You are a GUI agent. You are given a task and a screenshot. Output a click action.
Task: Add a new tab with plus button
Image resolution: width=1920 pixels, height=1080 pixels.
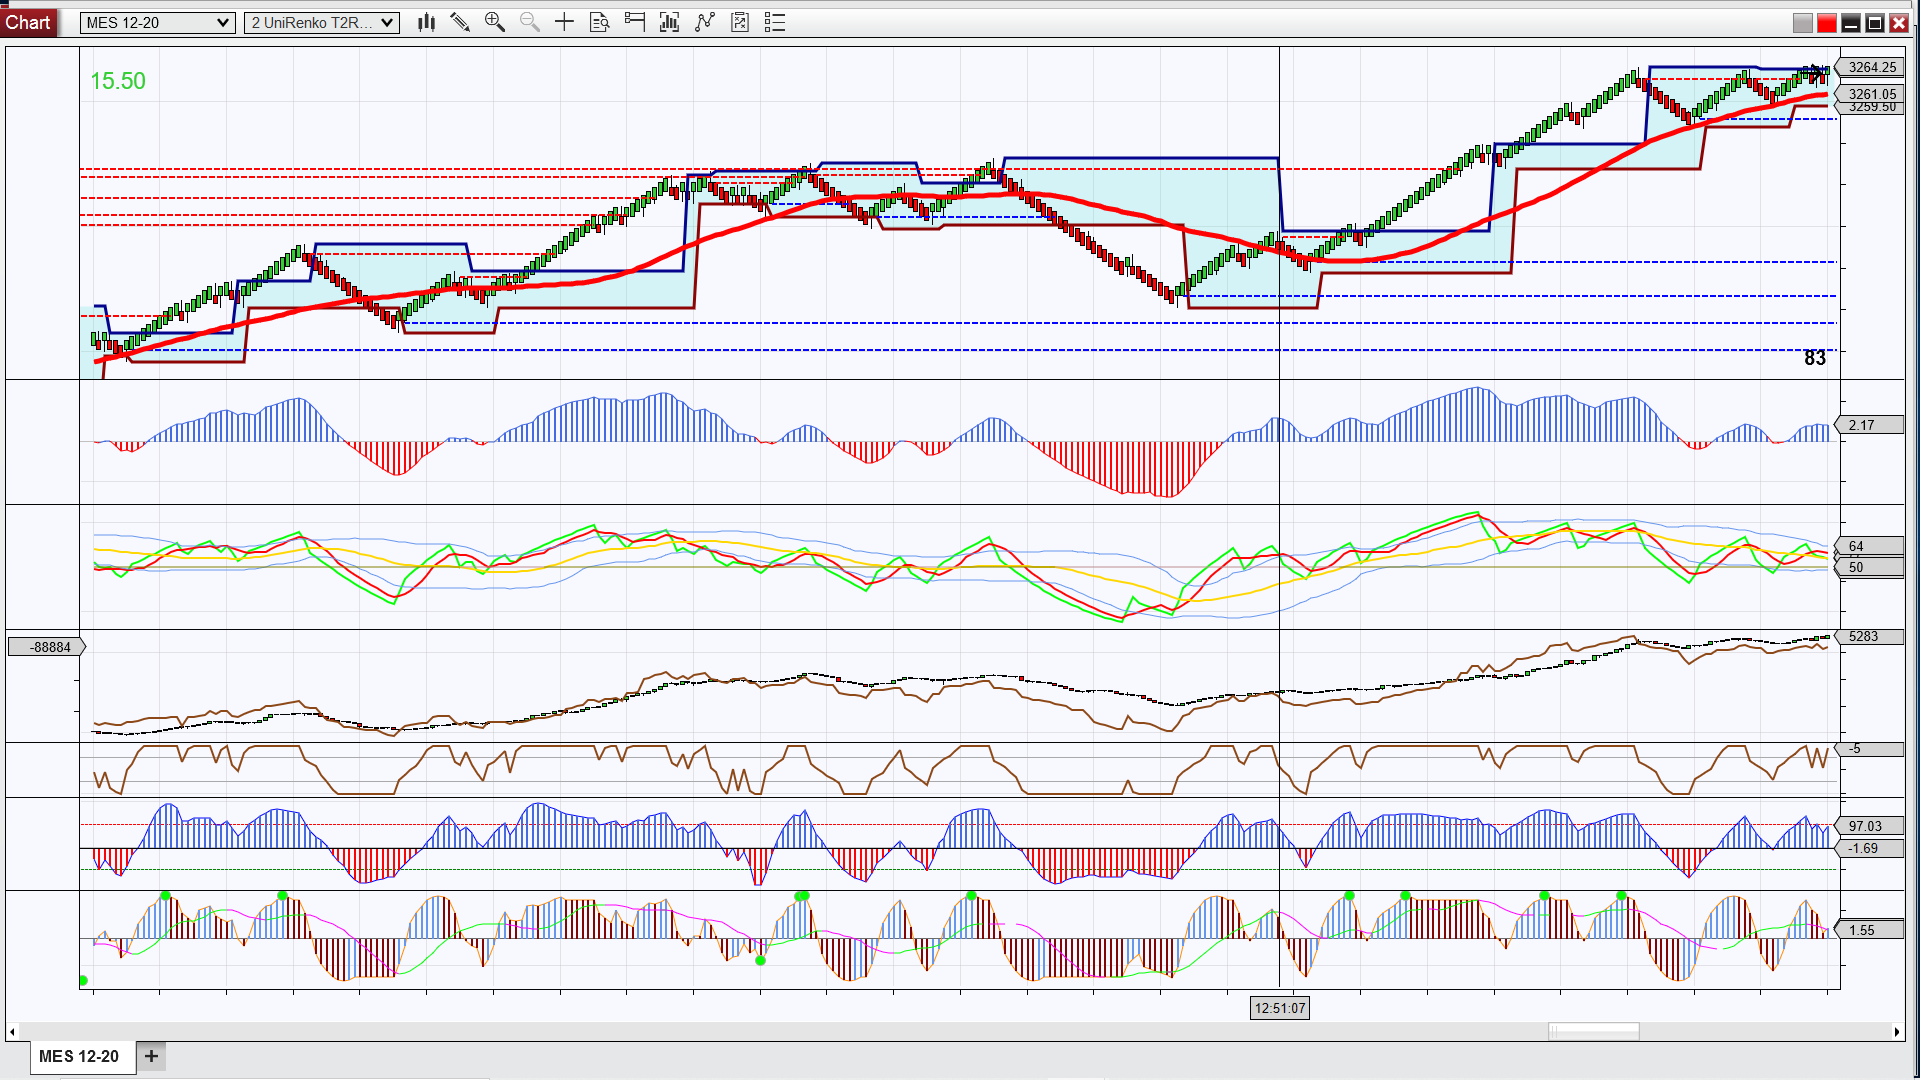[x=151, y=1056]
